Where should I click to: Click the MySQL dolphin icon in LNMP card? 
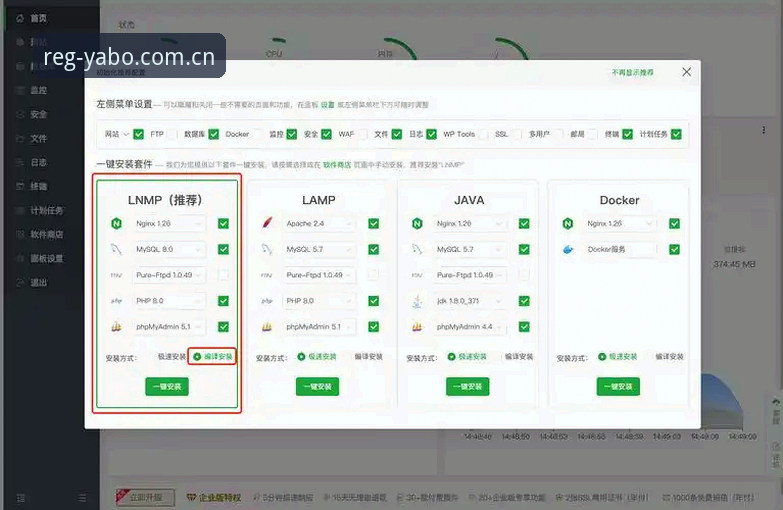click(x=116, y=249)
